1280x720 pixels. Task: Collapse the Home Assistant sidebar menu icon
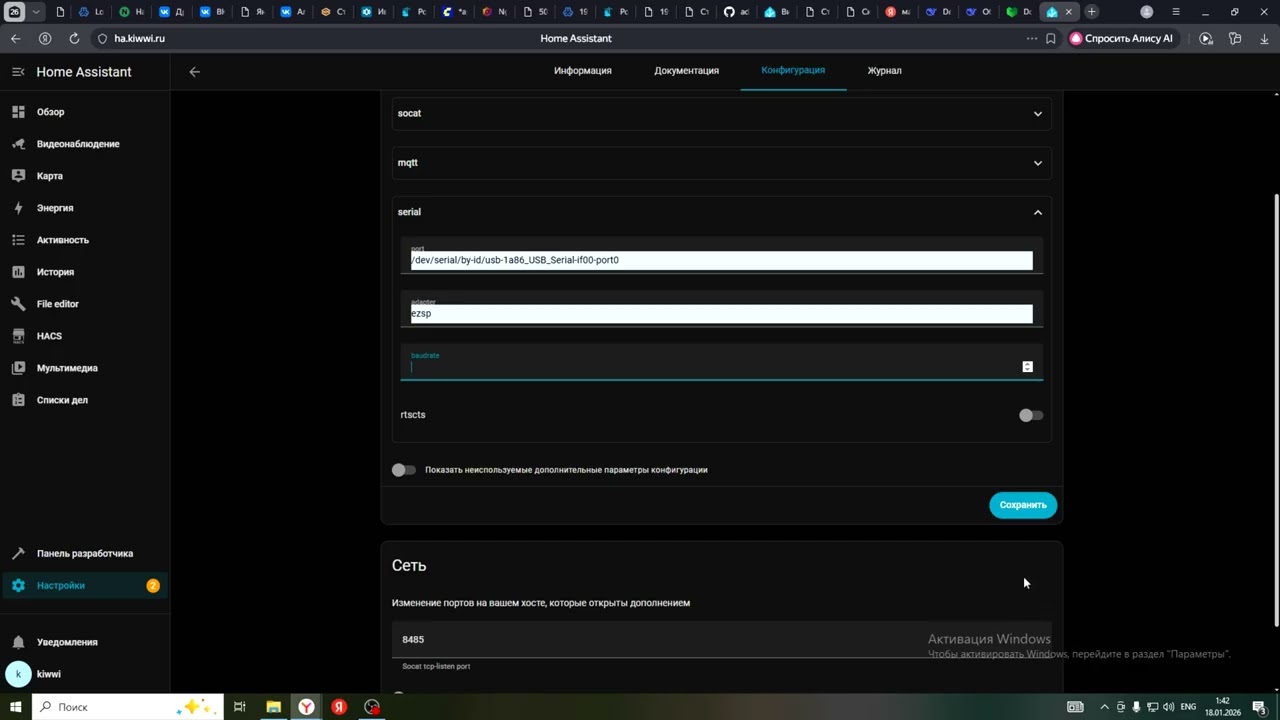[18, 72]
